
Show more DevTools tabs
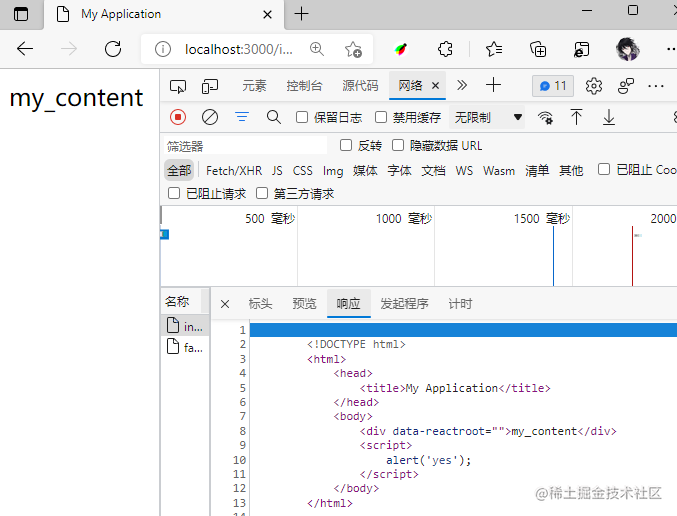462,85
